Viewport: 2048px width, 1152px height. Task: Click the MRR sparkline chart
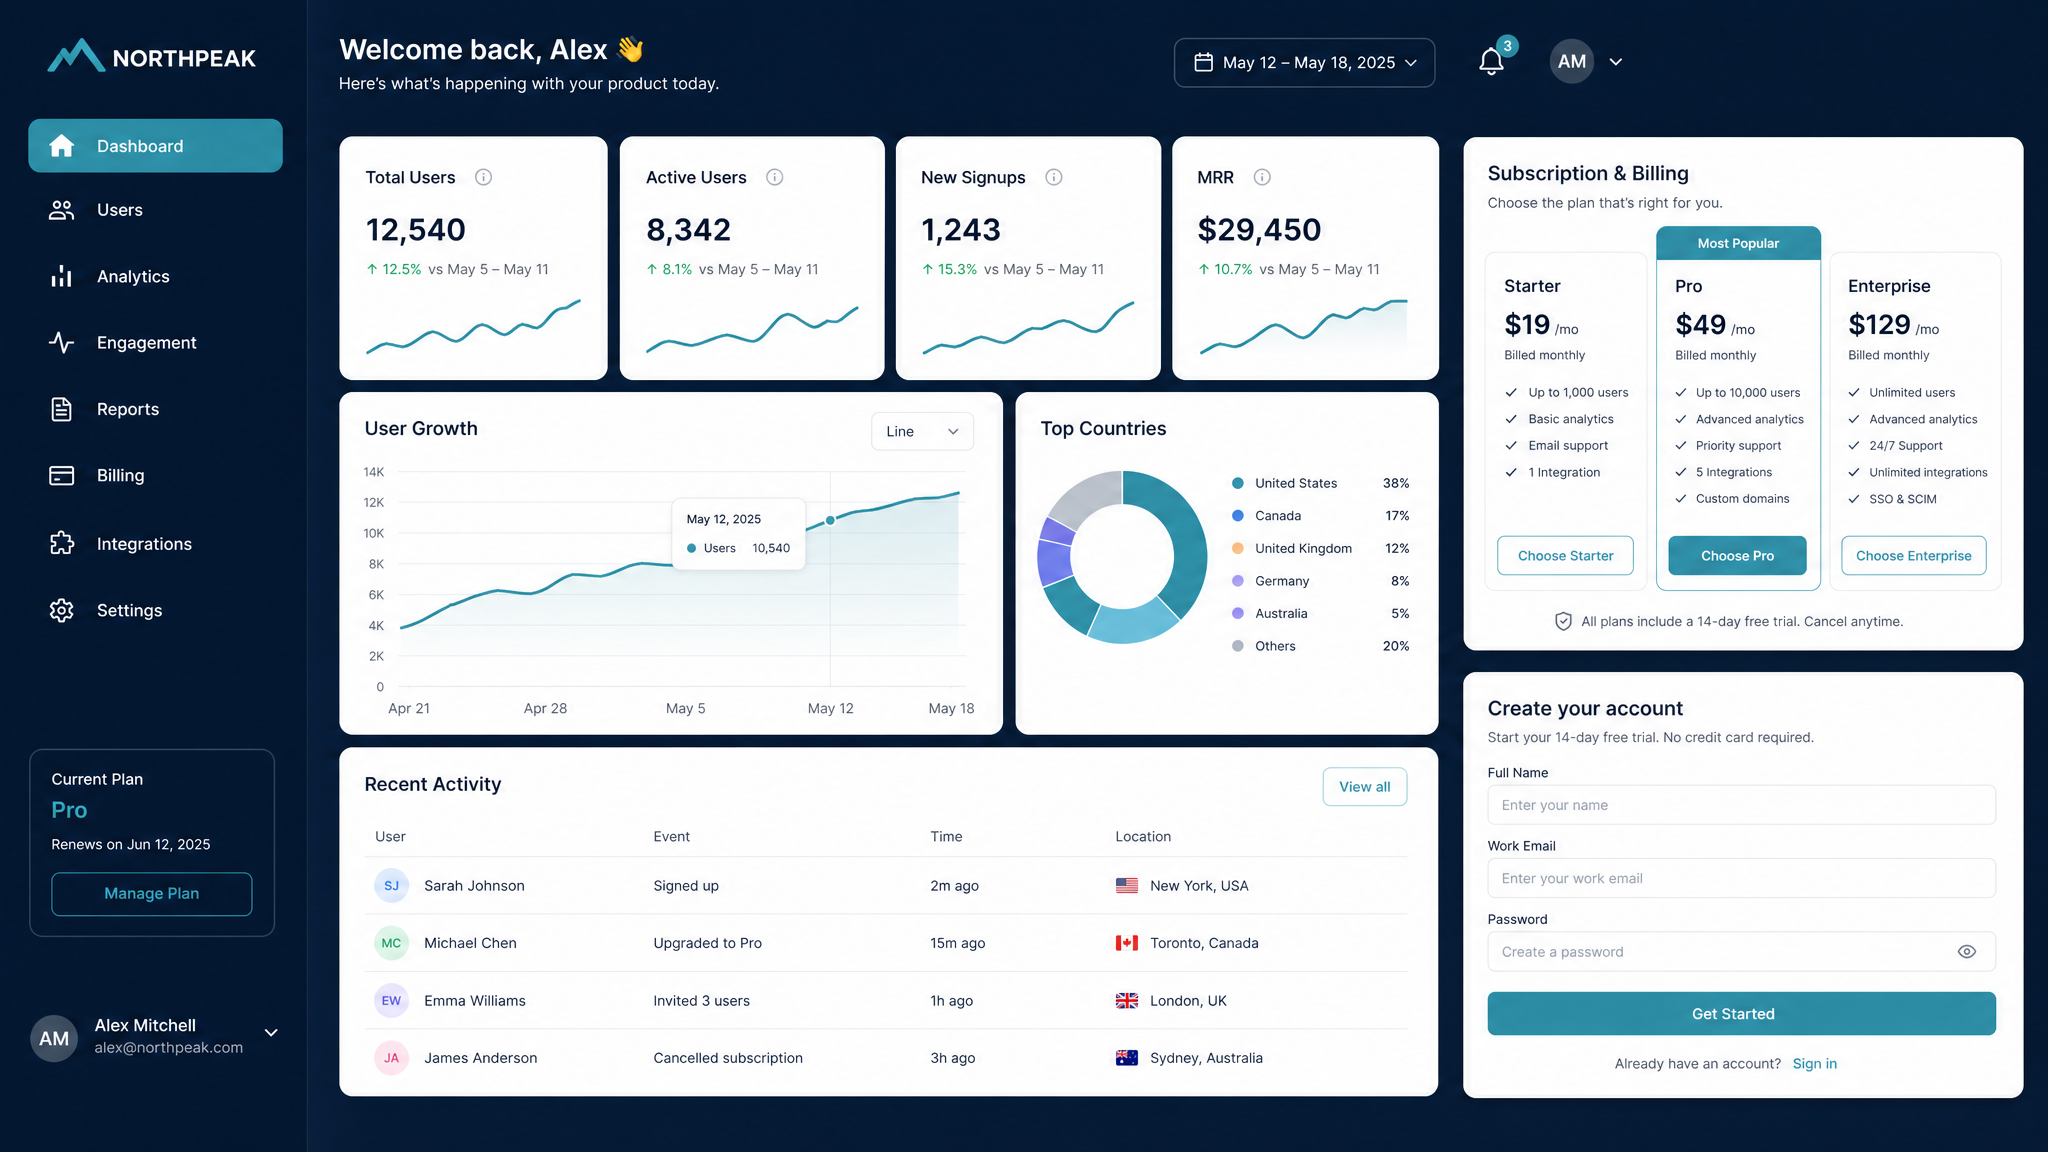(1304, 327)
